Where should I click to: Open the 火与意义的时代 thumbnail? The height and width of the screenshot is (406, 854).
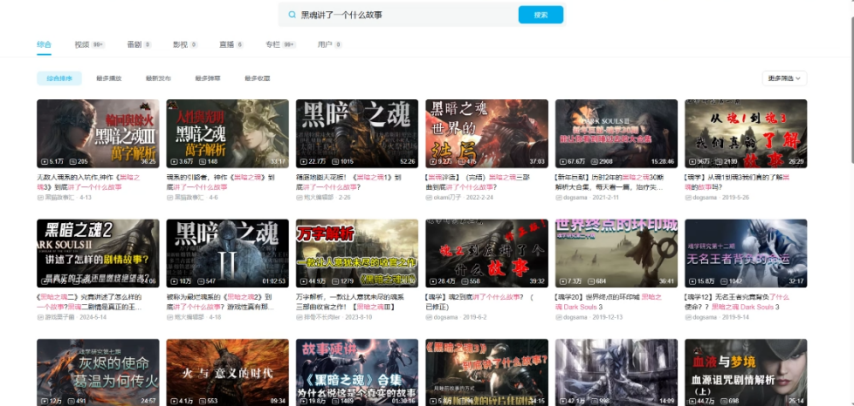coord(228,373)
